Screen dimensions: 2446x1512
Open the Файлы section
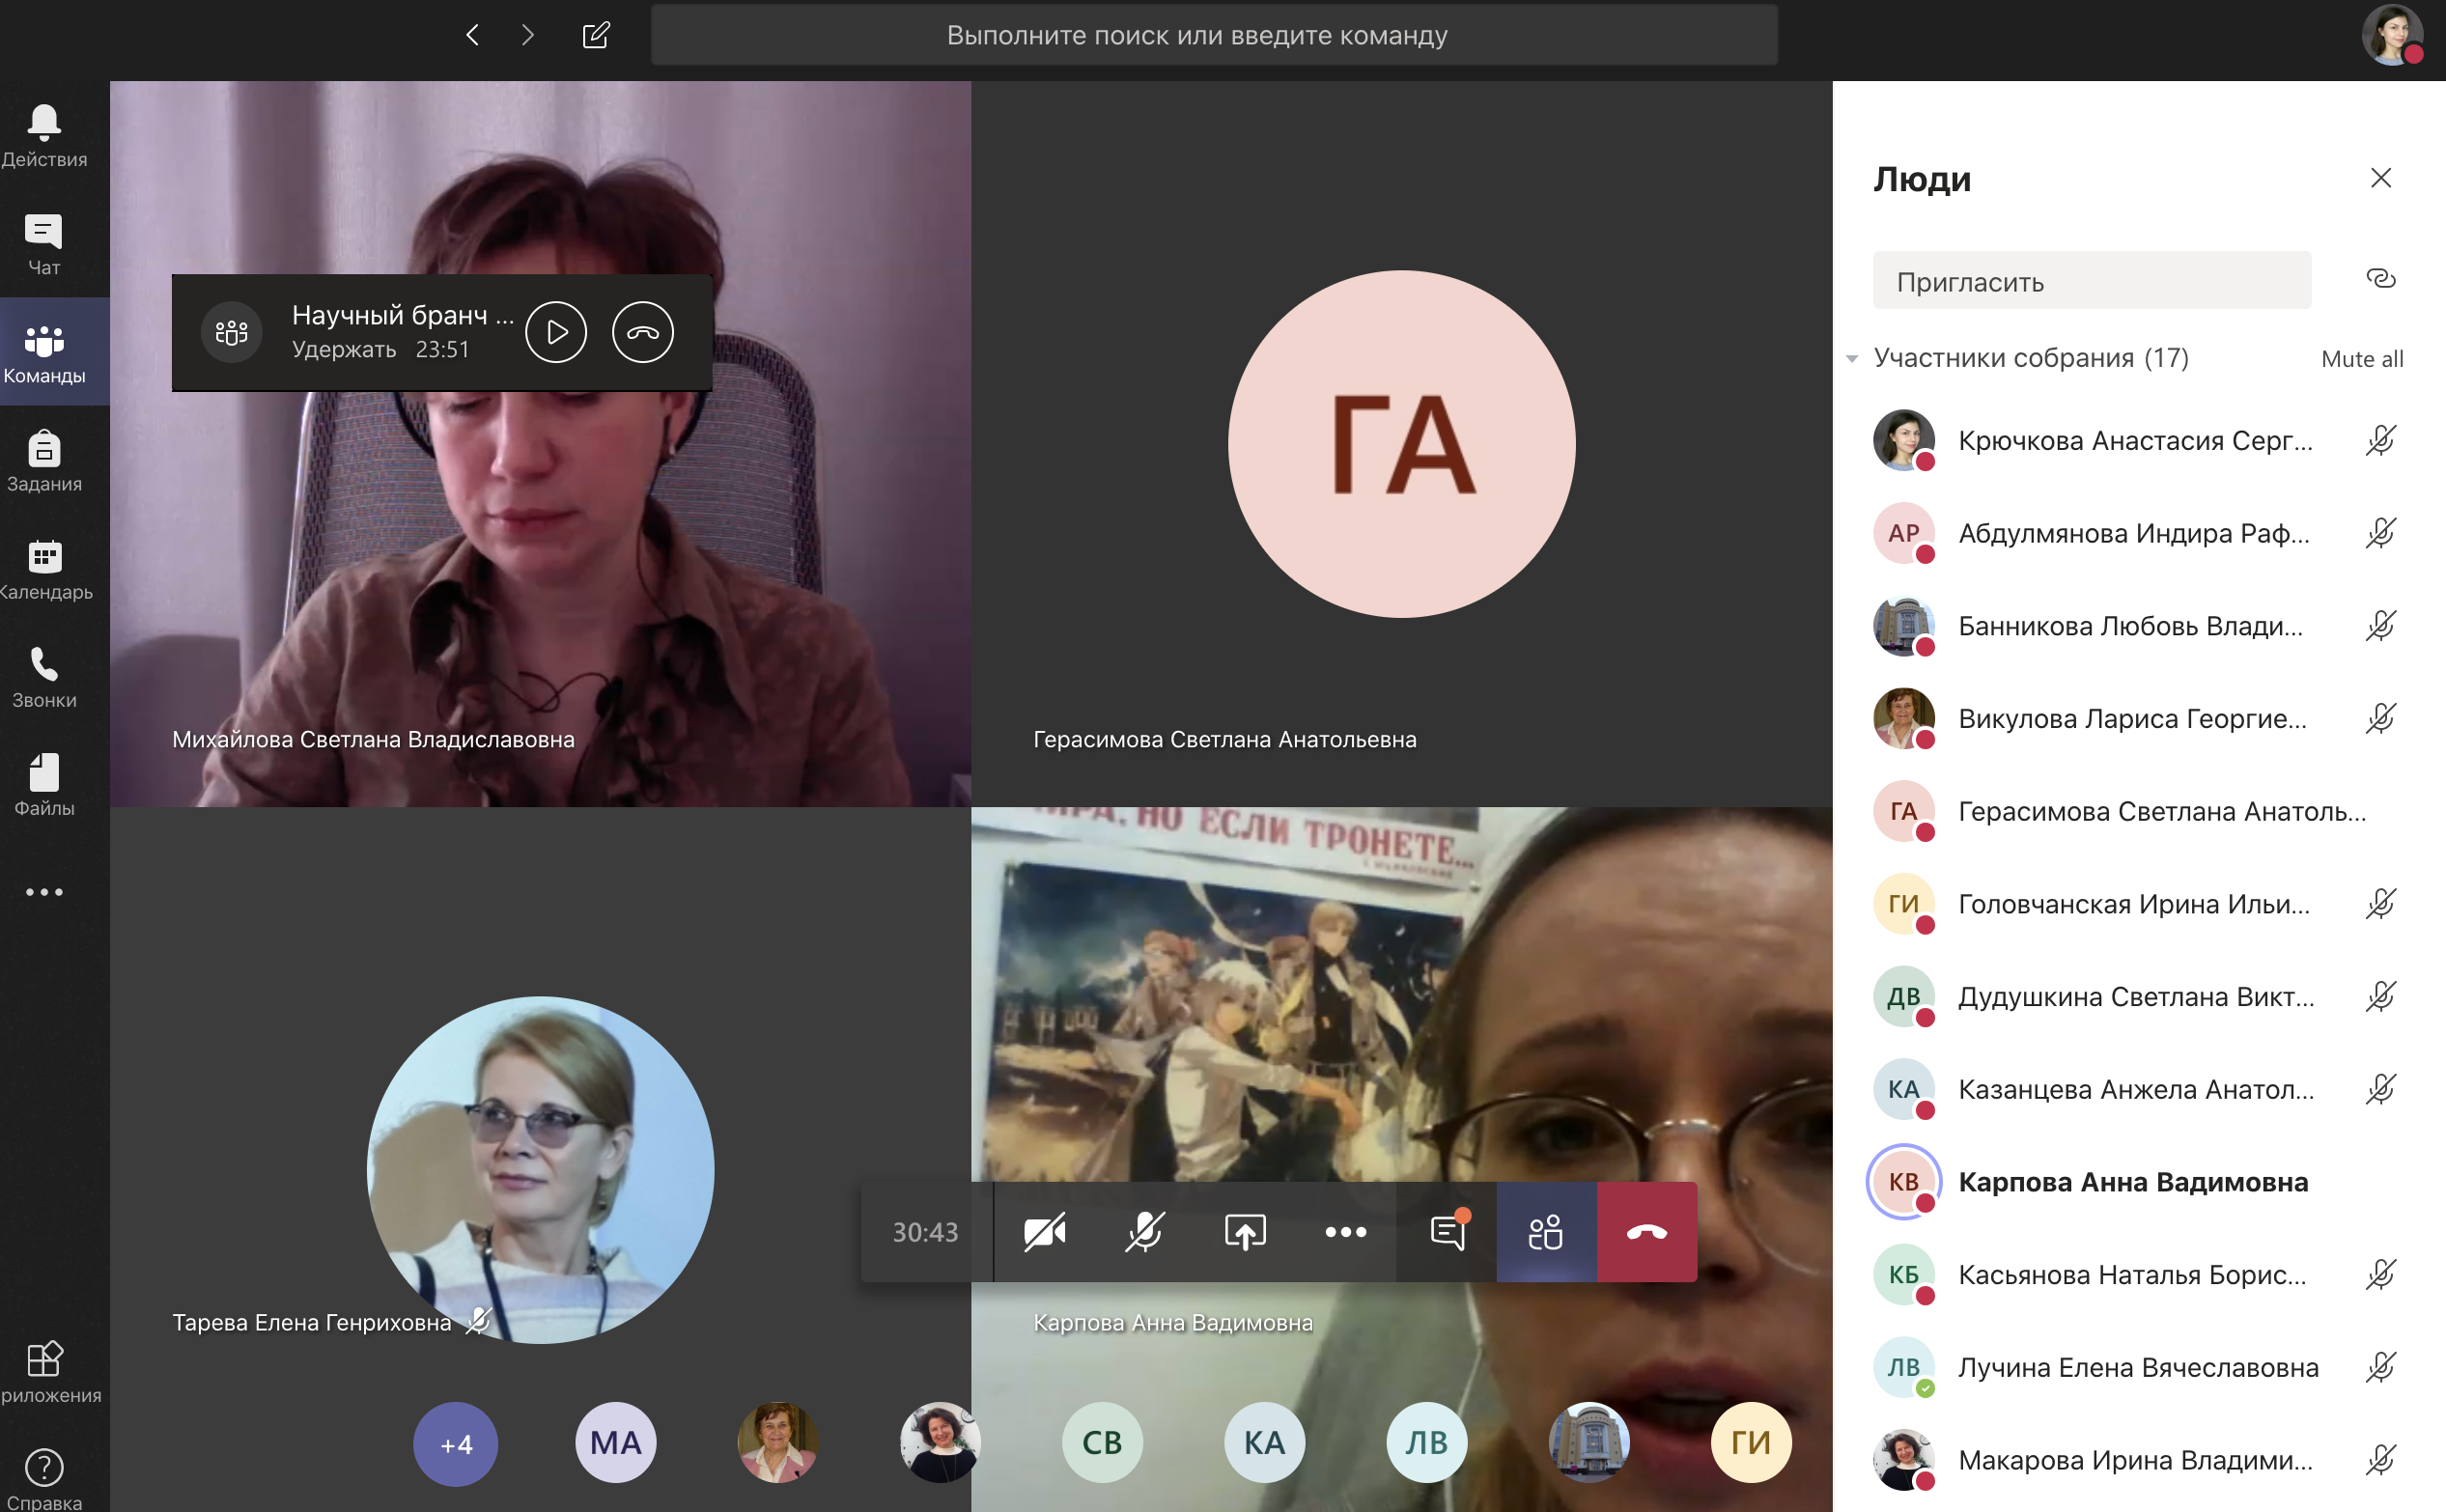point(45,785)
